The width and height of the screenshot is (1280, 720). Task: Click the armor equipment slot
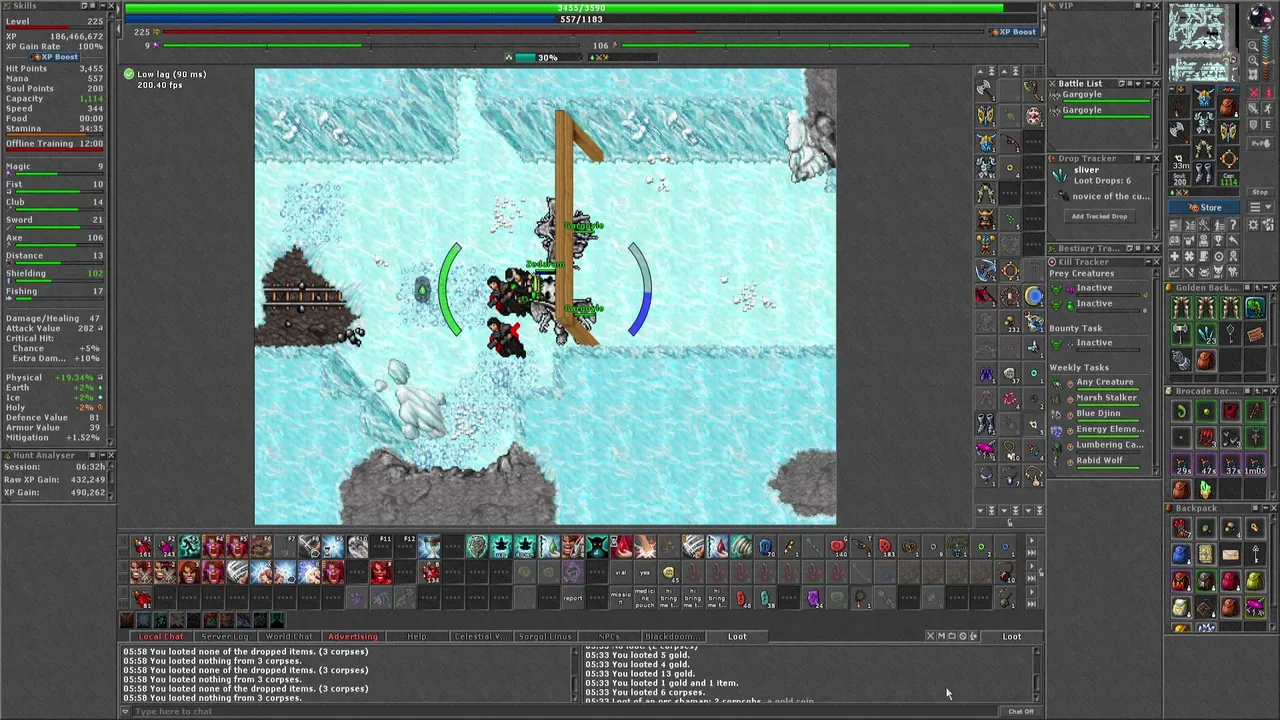click(x=1204, y=124)
